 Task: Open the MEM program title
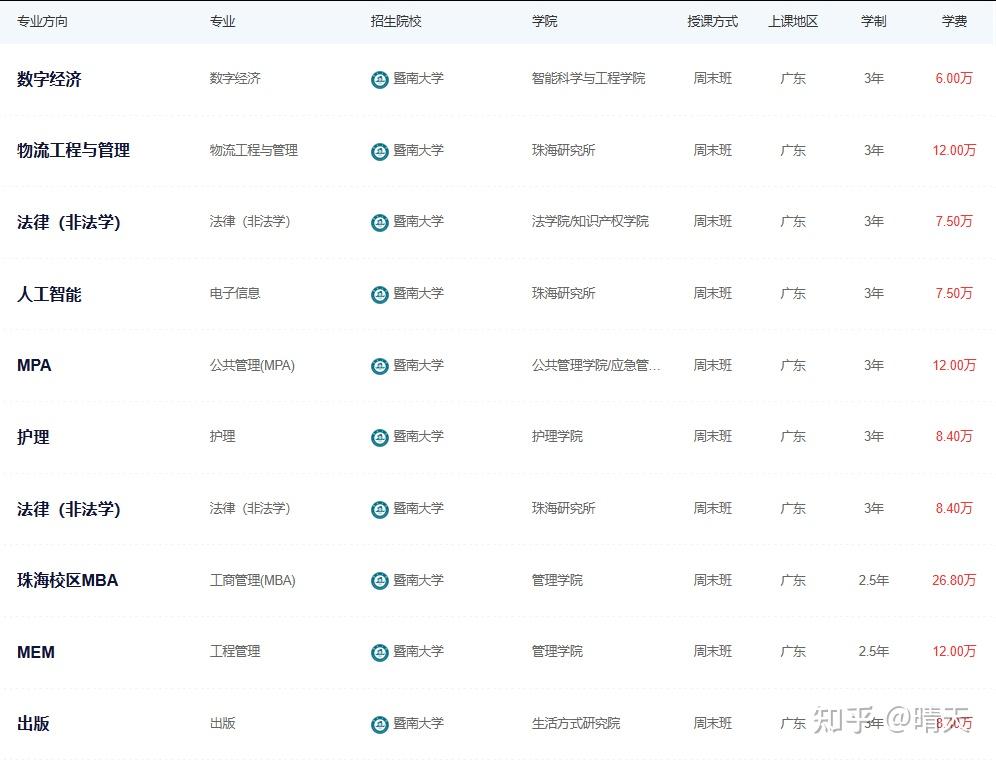tap(36, 652)
